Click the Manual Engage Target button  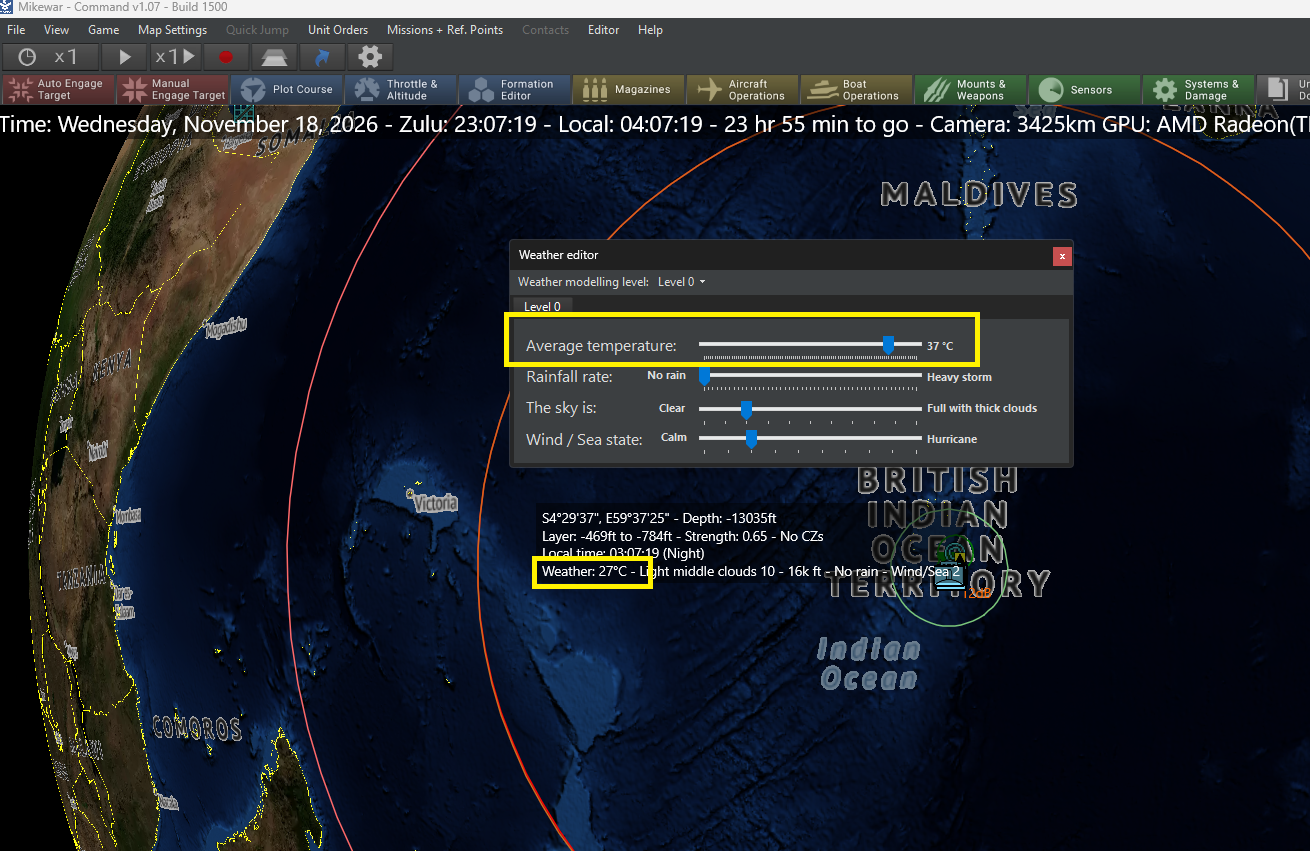click(x=173, y=90)
